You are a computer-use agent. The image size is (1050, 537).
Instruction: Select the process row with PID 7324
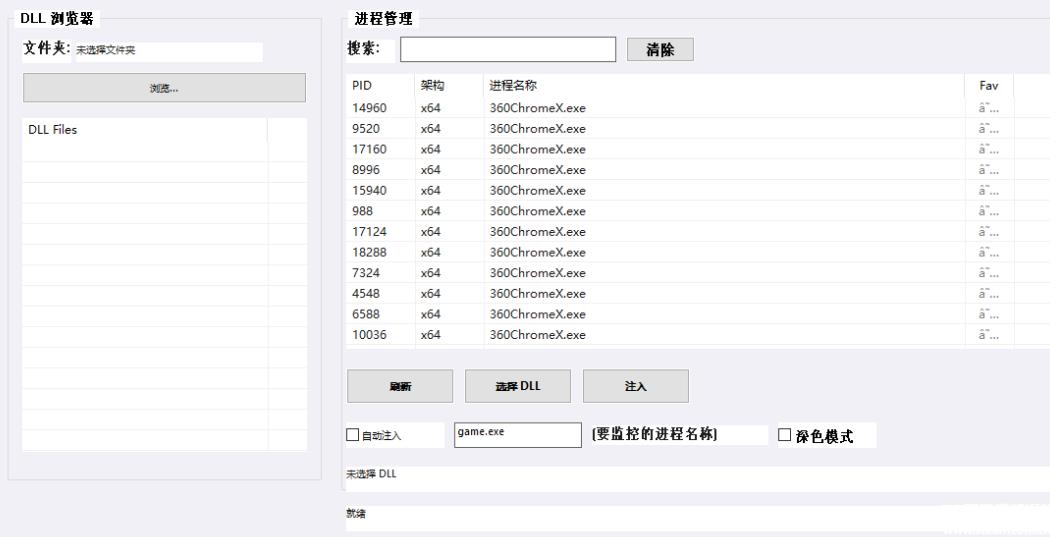pos(698,273)
